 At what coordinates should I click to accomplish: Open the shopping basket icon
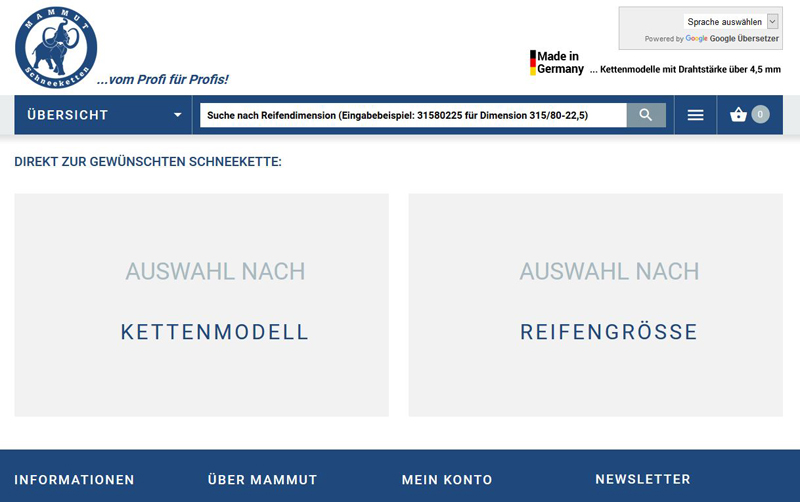tap(738, 115)
